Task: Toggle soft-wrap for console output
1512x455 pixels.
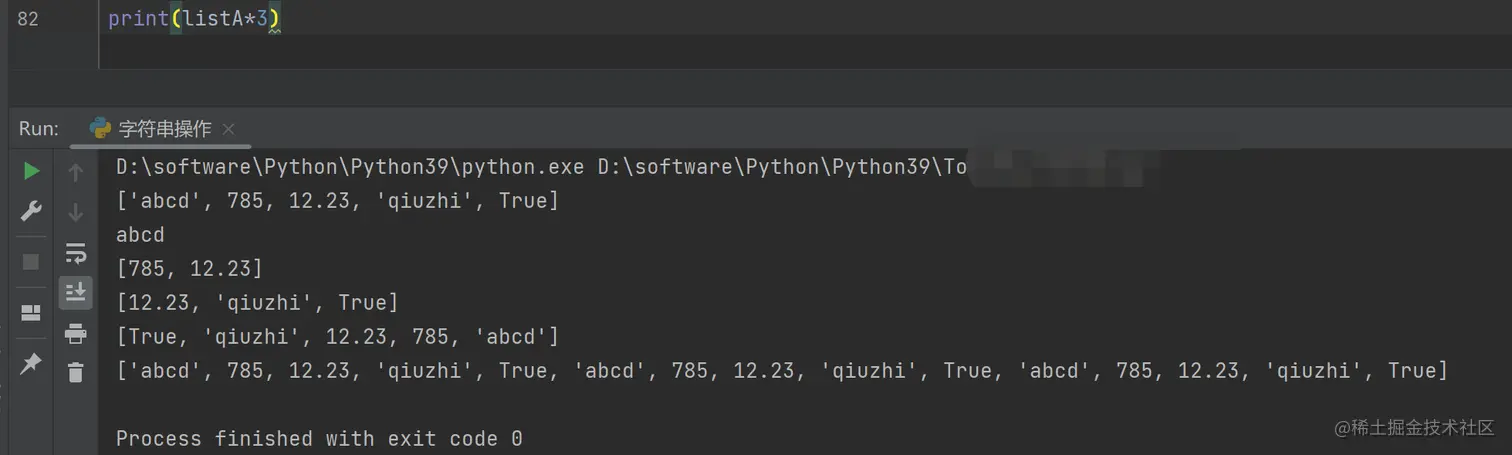Action: click(x=76, y=252)
